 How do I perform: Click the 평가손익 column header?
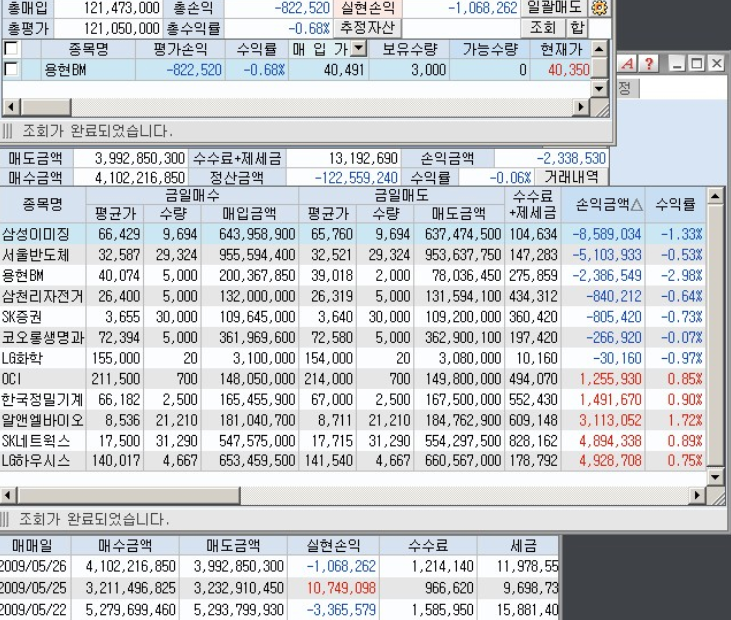point(180,48)
